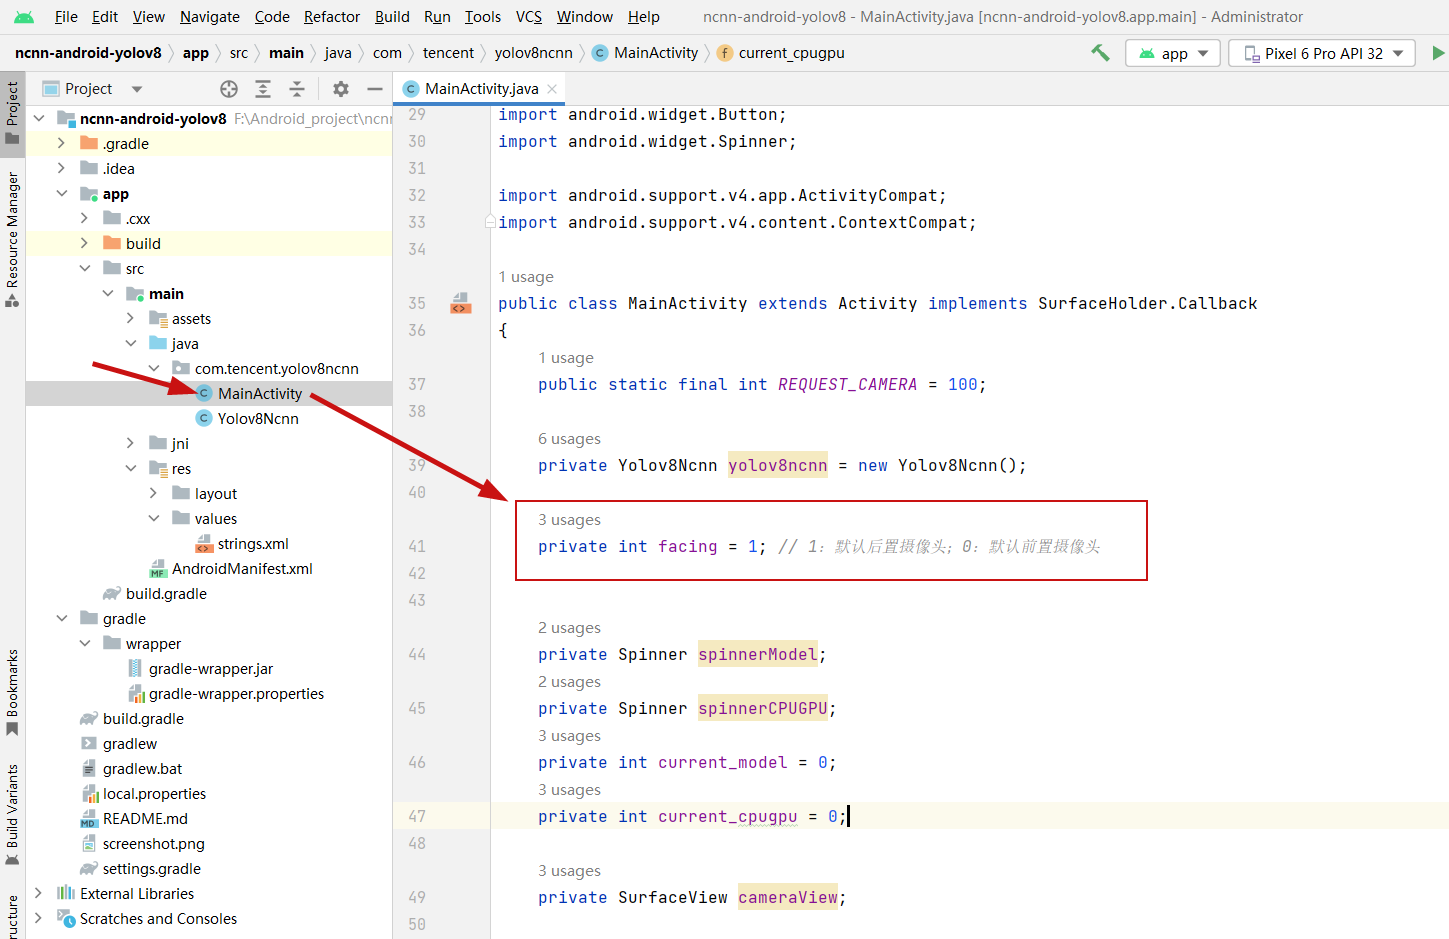The image size is (1449, 939).
Task: Collapse the wrapper folder
Action: [x=85, y=643]
